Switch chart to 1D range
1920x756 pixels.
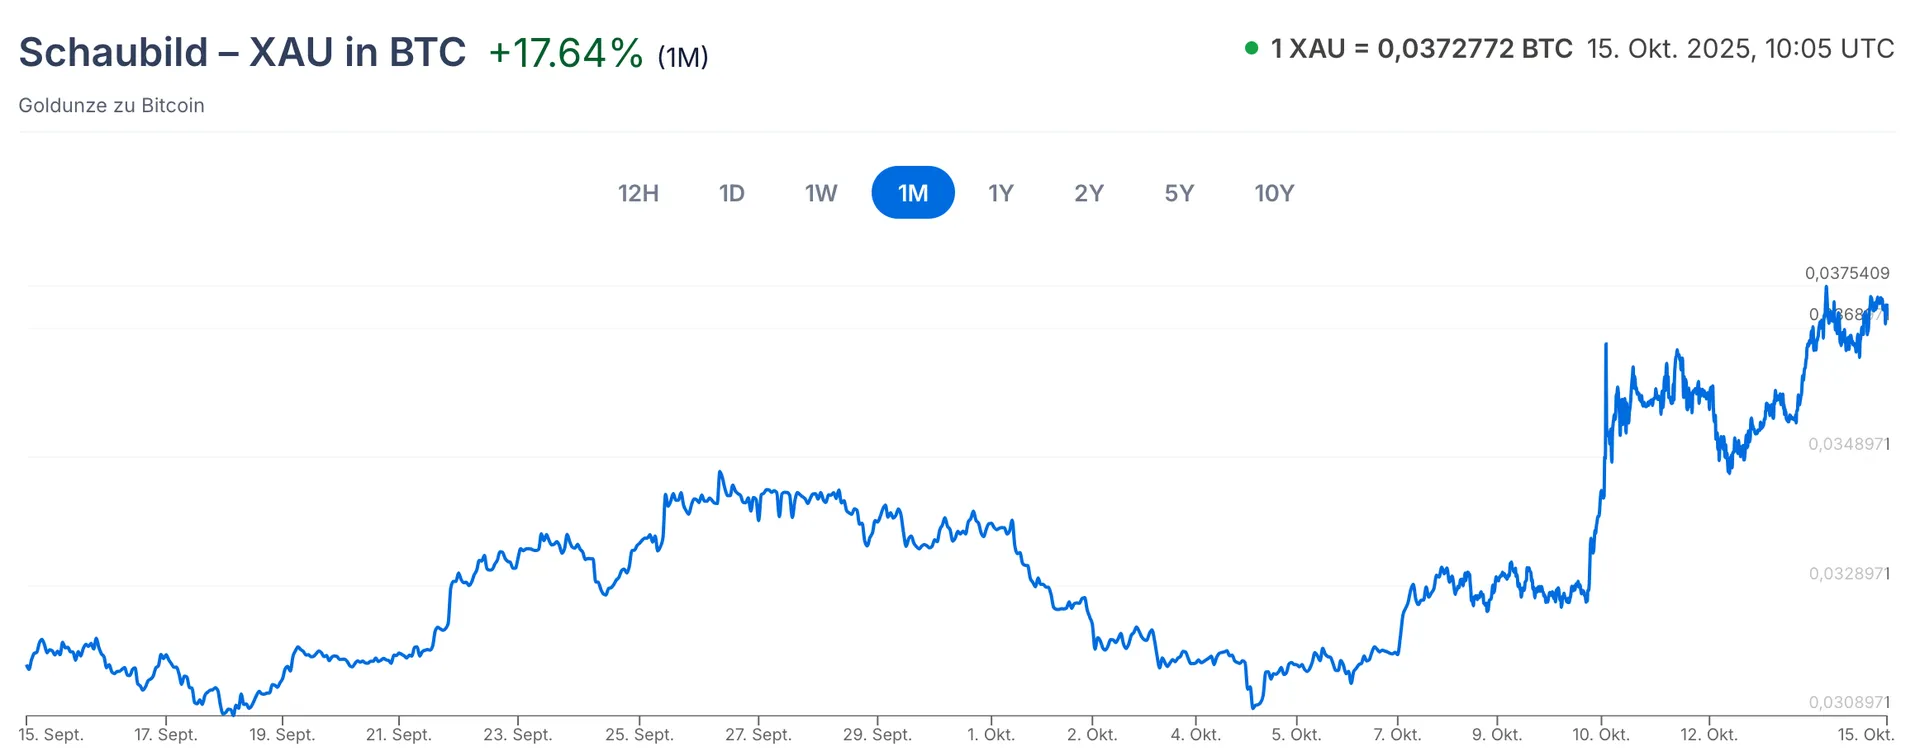(x=731, y=193)
